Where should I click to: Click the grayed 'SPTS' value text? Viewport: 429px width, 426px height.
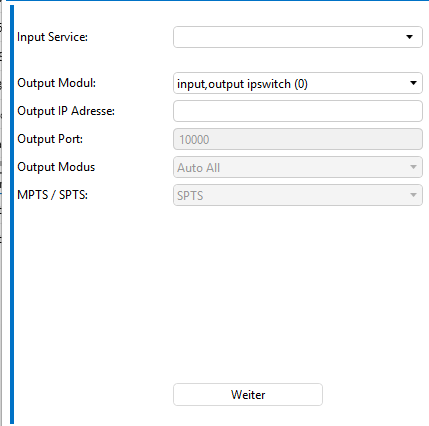190,196
